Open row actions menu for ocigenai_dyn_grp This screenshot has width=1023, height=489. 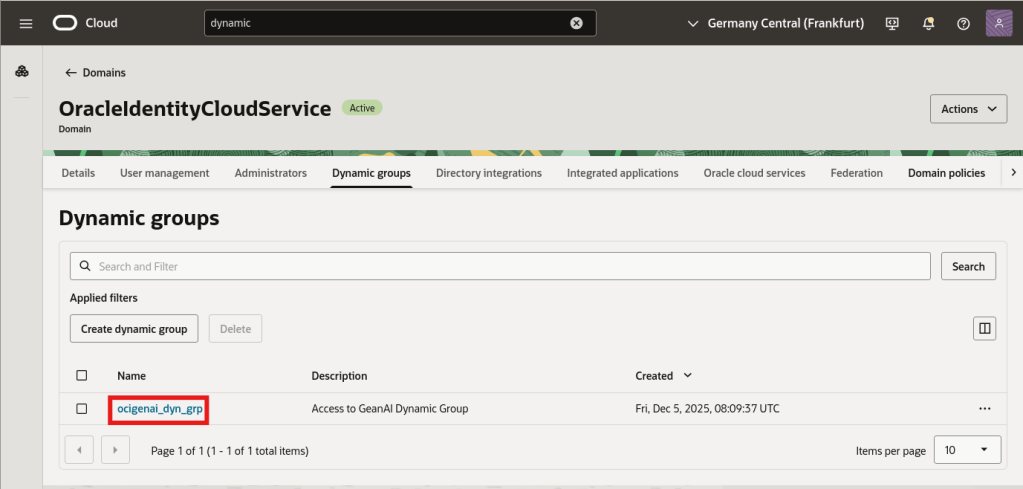(x=984, y=408)
